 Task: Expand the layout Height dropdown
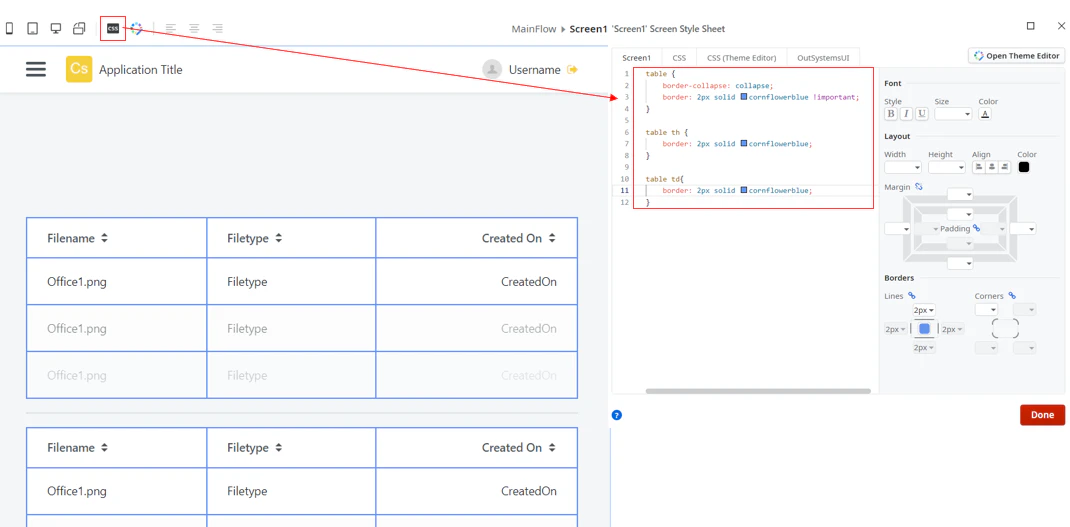[x=947, y=167]
